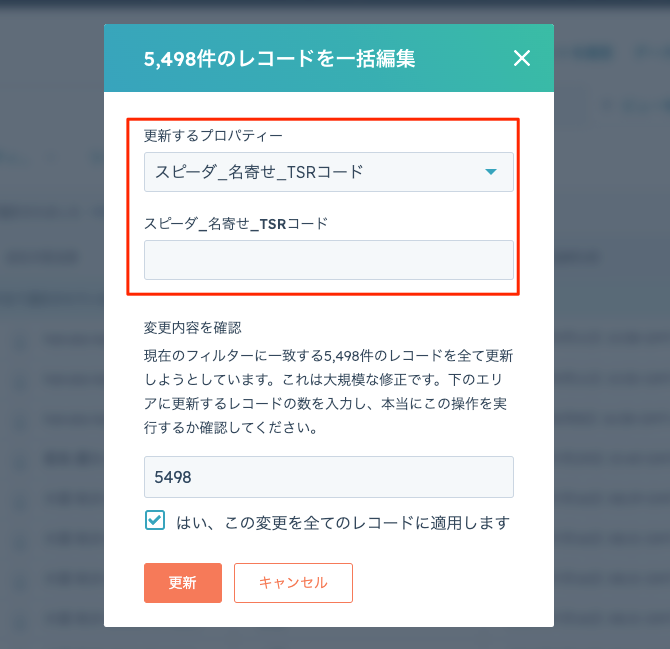This screenshot has height=649, width=670.
Task: Click the 変更内容を確認 heading
Action: 192,327
